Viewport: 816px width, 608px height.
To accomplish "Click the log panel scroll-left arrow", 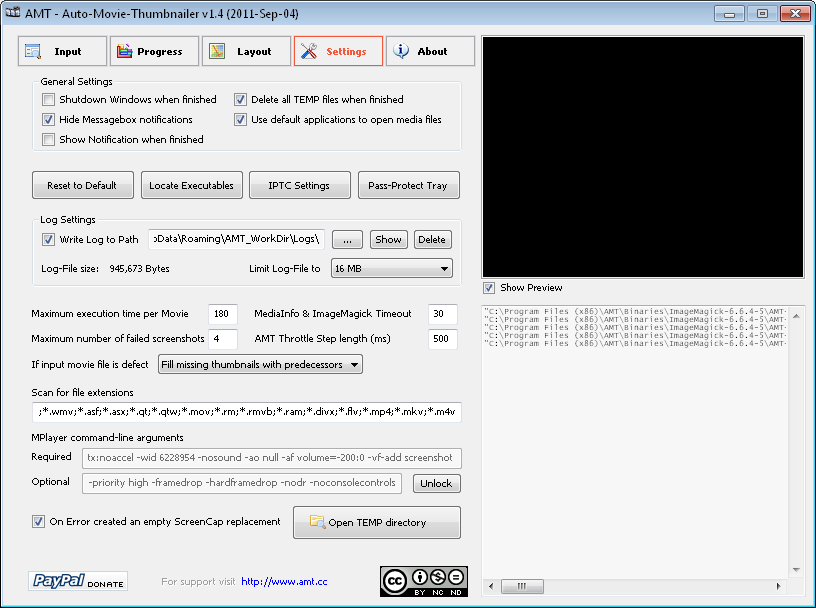I will [x=491, y=586].
